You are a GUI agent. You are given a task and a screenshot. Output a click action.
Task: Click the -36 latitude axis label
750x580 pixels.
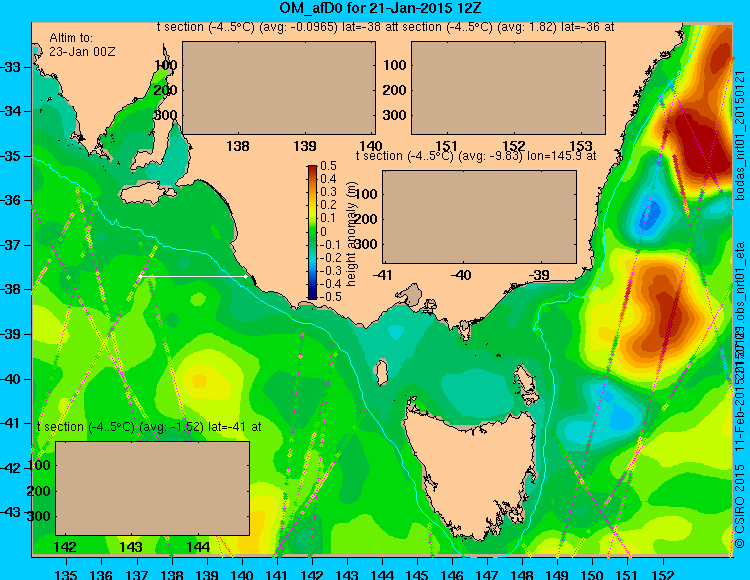coord(11,200)
